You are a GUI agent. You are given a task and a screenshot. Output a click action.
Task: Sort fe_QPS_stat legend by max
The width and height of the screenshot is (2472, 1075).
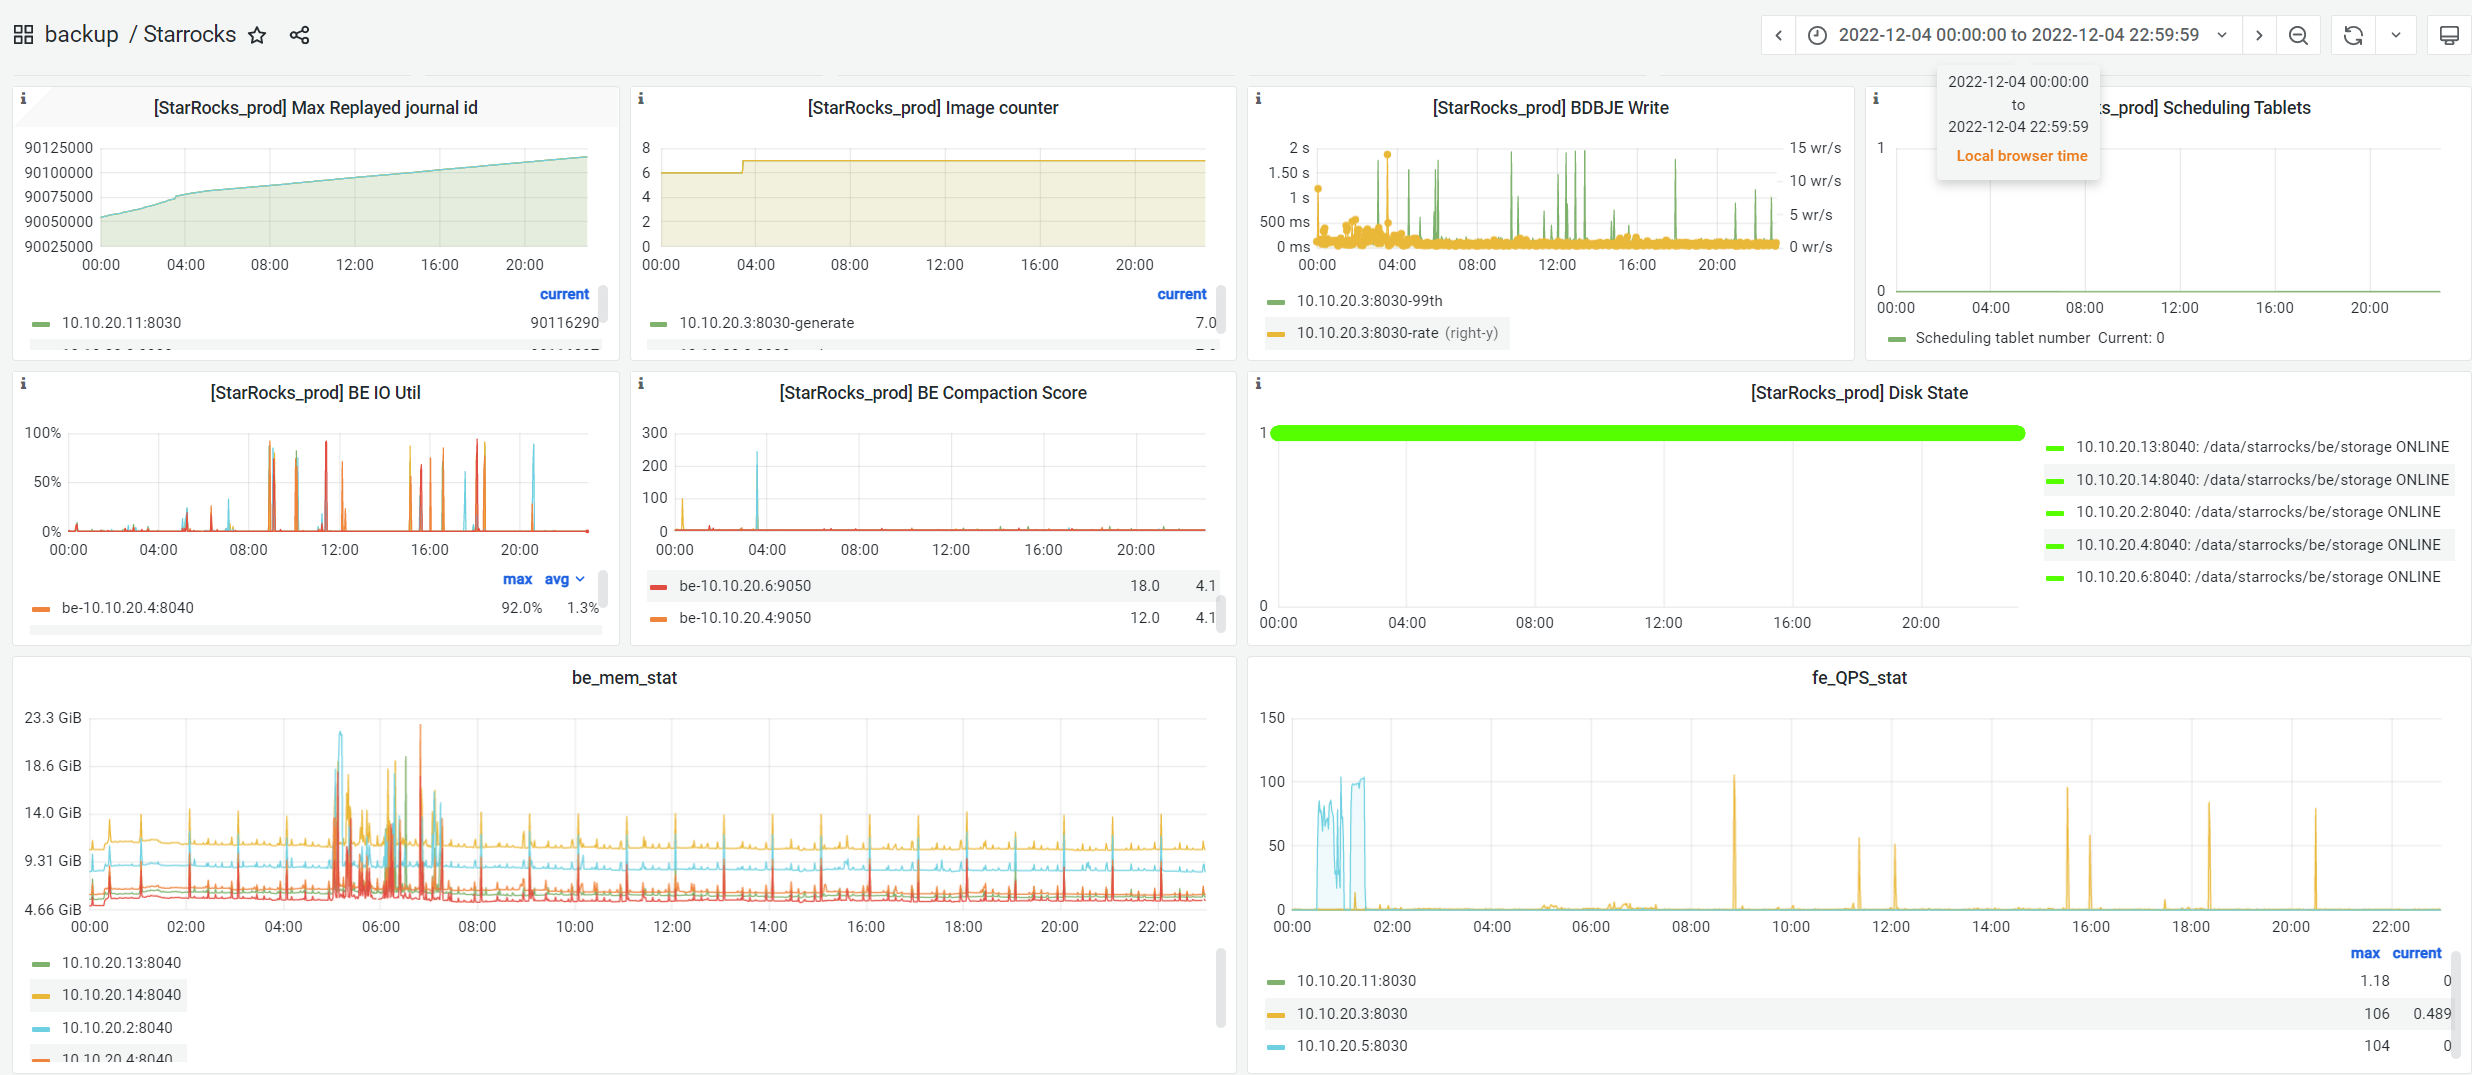point(2365,953)
